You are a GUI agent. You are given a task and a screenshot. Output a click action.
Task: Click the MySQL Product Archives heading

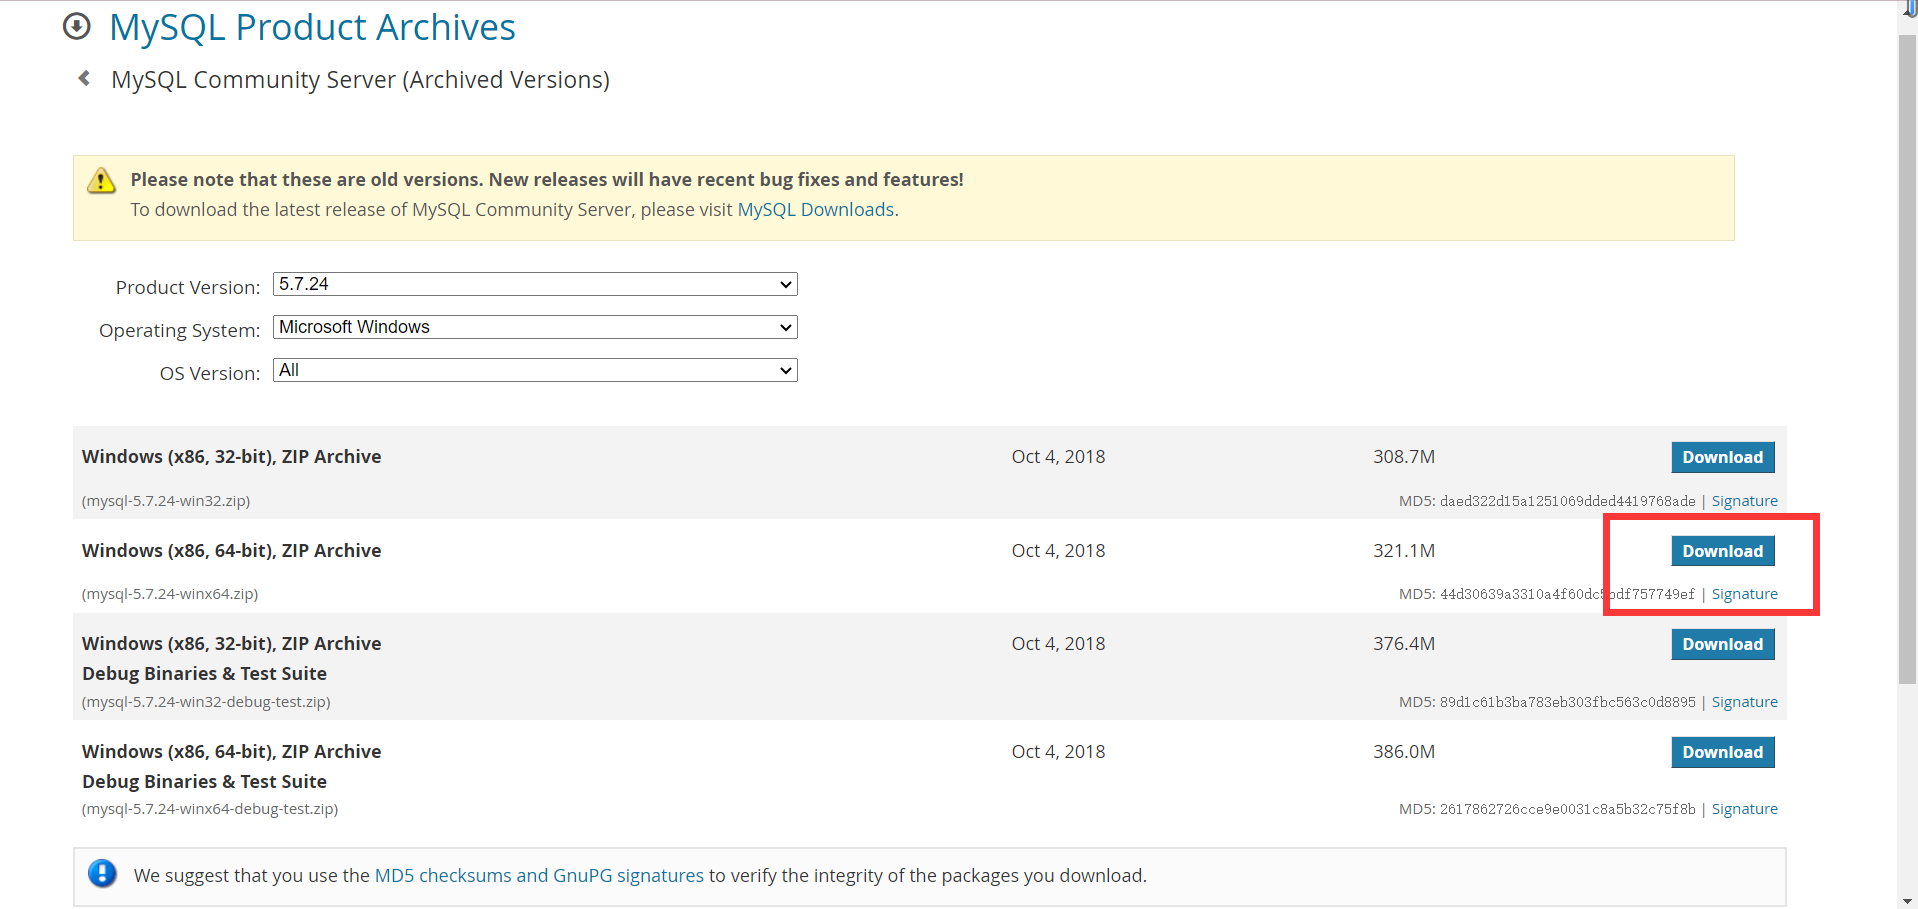(312, 27)
